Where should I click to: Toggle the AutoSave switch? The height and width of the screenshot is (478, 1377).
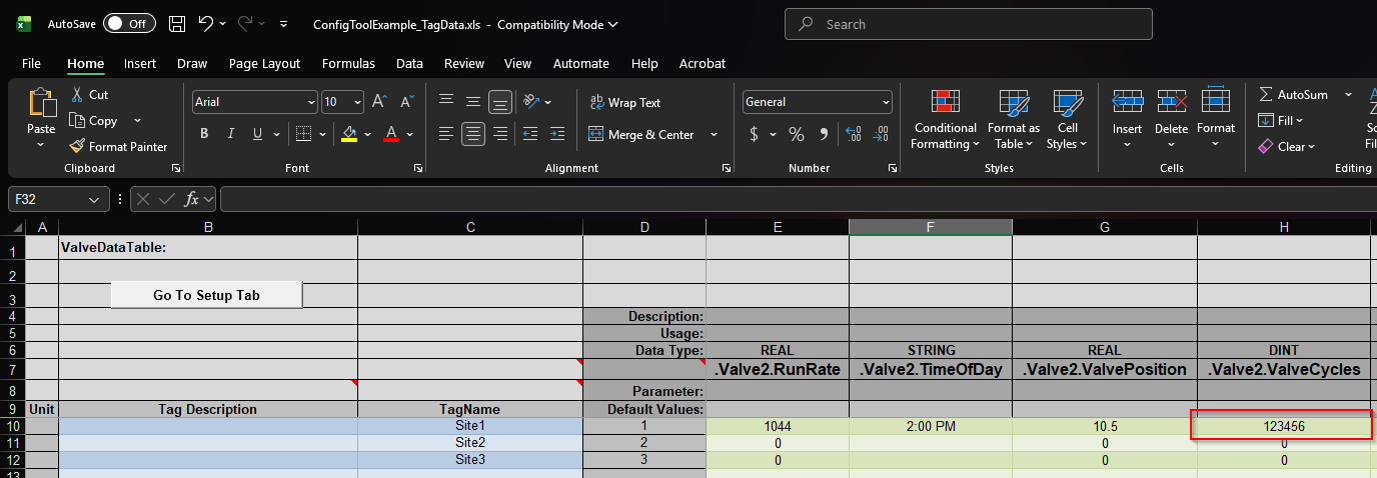[x=130, y=23]
